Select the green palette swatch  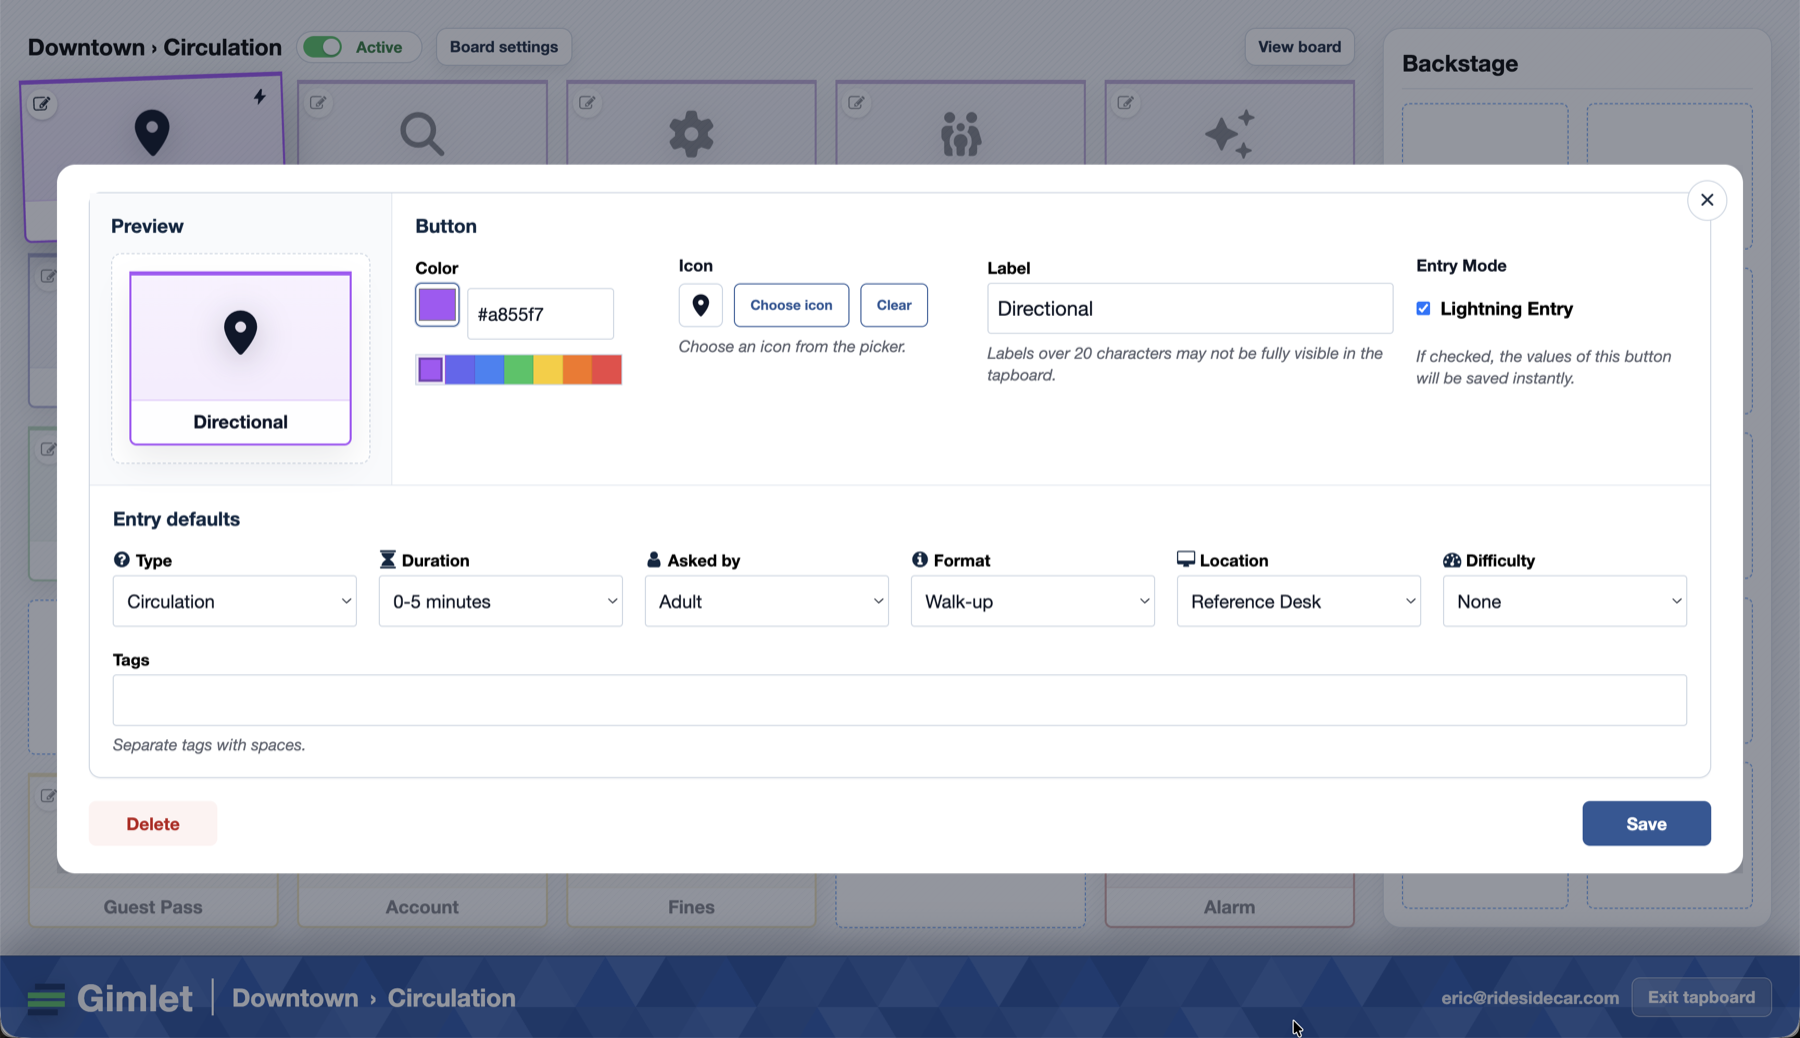[519, 369]
